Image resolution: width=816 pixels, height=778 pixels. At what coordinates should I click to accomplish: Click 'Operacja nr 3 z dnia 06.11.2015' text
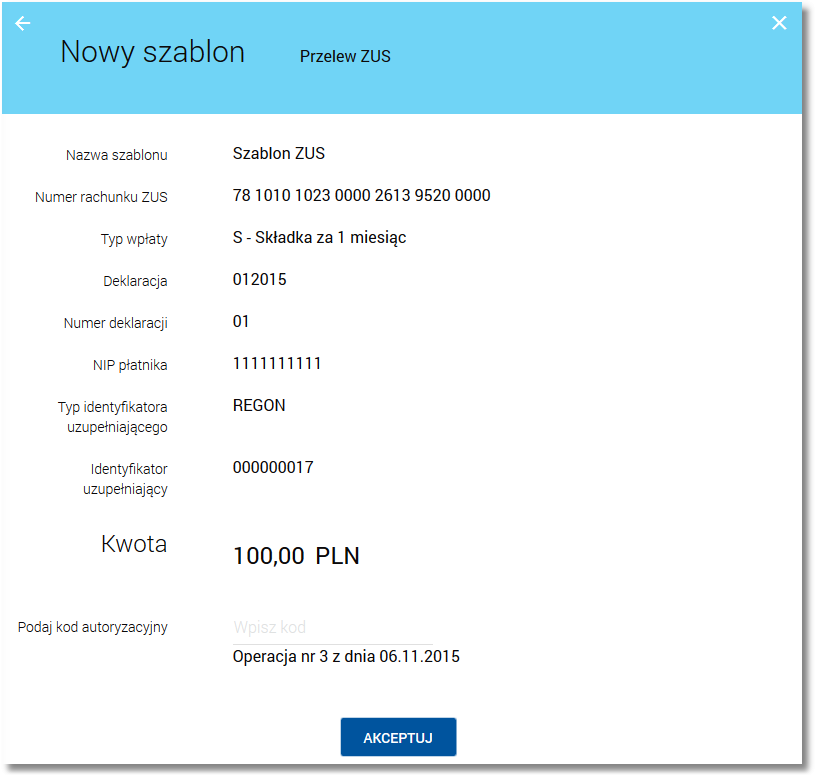(346, 657)
